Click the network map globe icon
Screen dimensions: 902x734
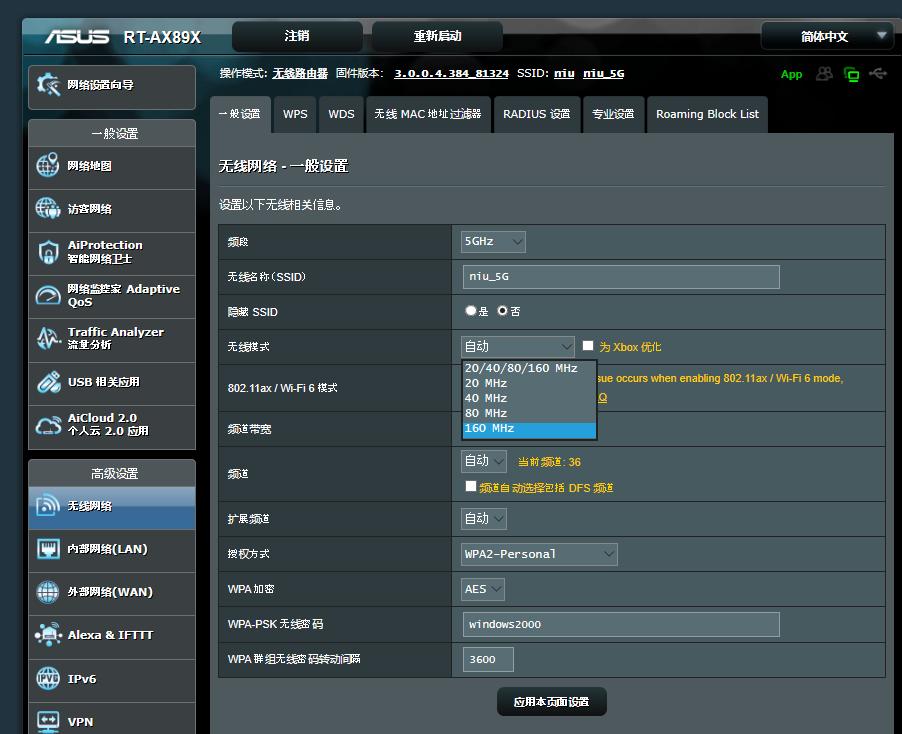pyautogui.click(x=48, y=166)
